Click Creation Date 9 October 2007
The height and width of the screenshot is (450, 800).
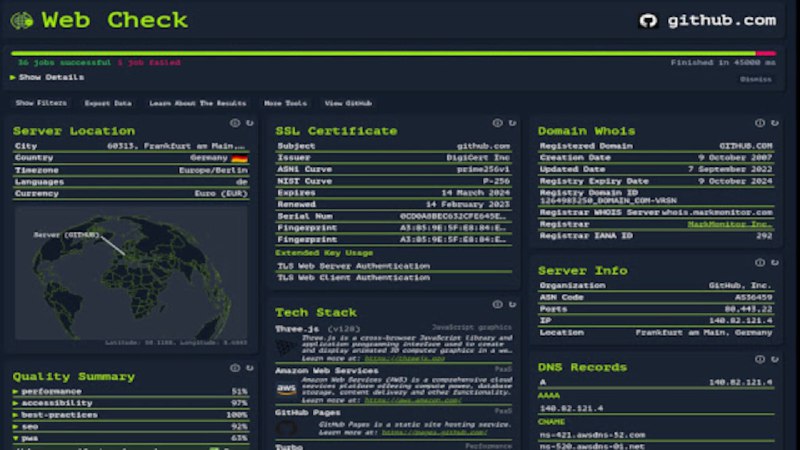(656, 158)
